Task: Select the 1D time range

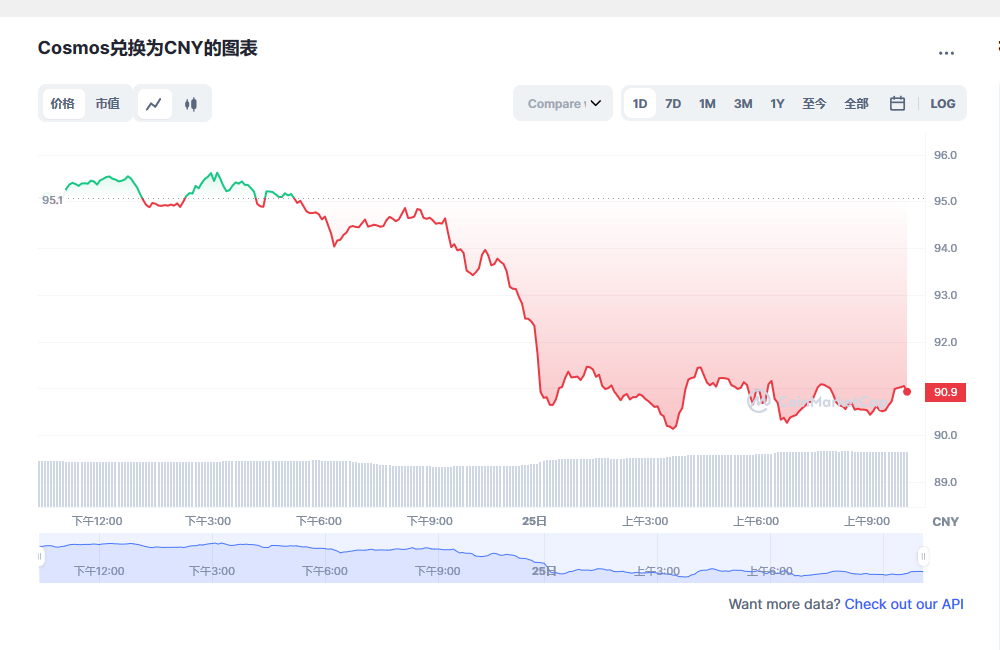Action: point(640,103)
